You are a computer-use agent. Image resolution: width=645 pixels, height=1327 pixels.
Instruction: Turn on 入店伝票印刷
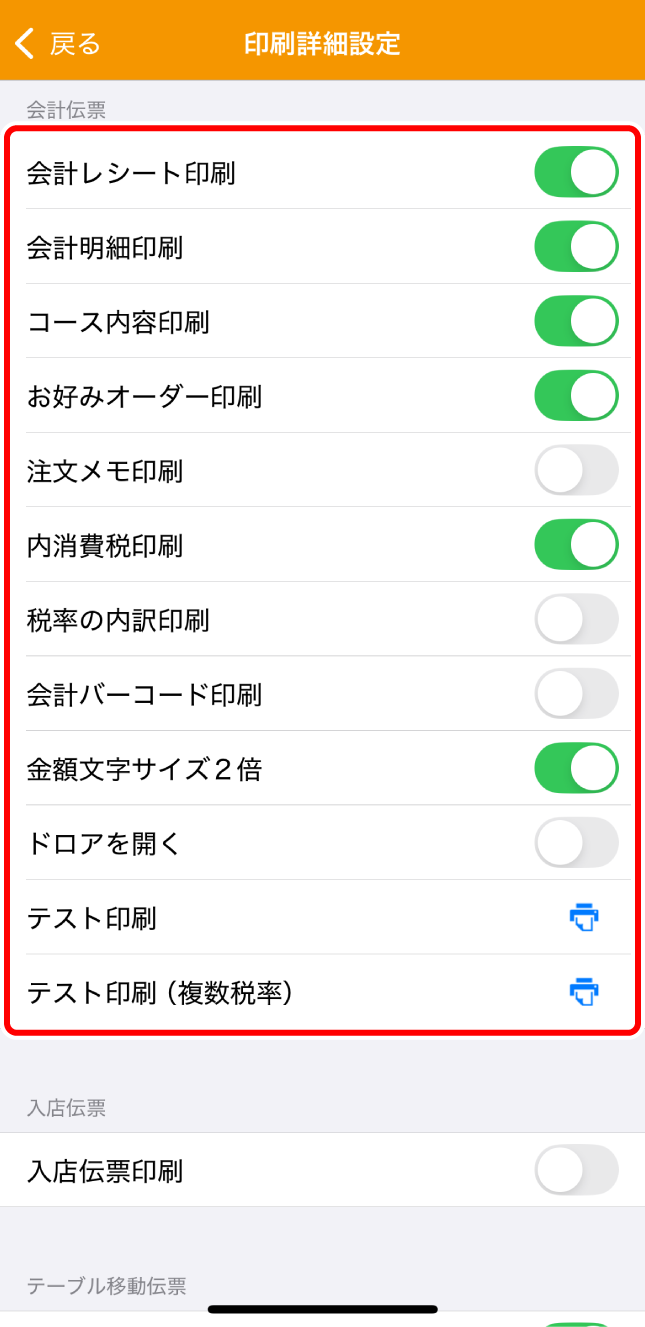tap(576, 1170)
